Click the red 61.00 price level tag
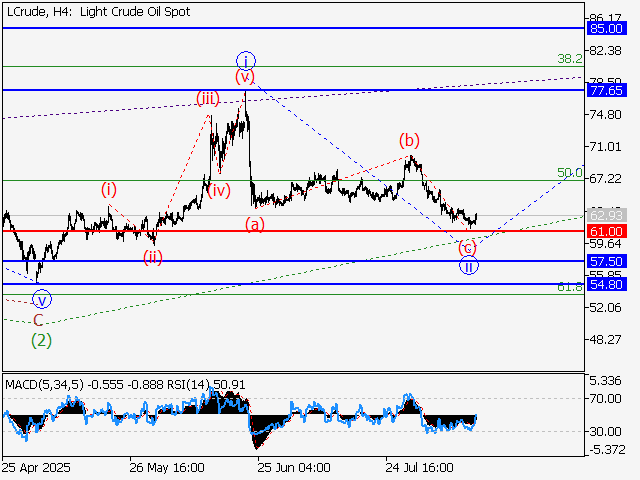The width and height of the screenshot is (640, 480). [607, 231]
